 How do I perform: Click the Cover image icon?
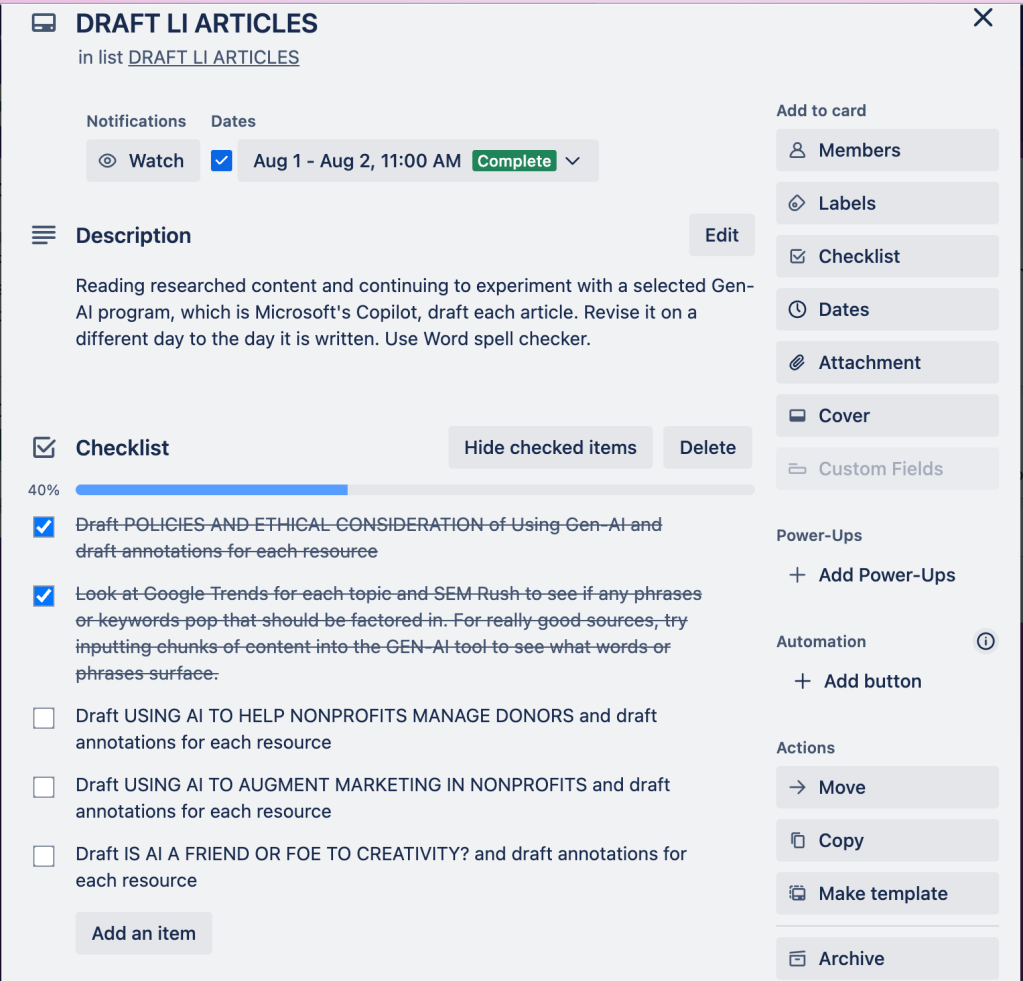pos(797,416)
